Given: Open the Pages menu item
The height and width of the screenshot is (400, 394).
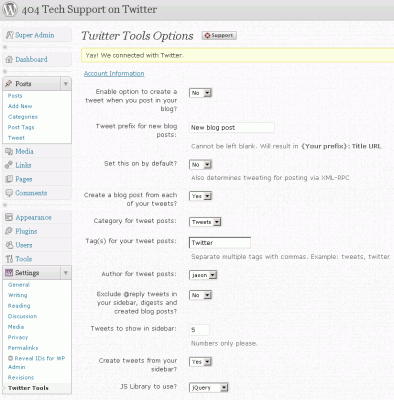Looking at the screenshot, I should coord(24,179).
